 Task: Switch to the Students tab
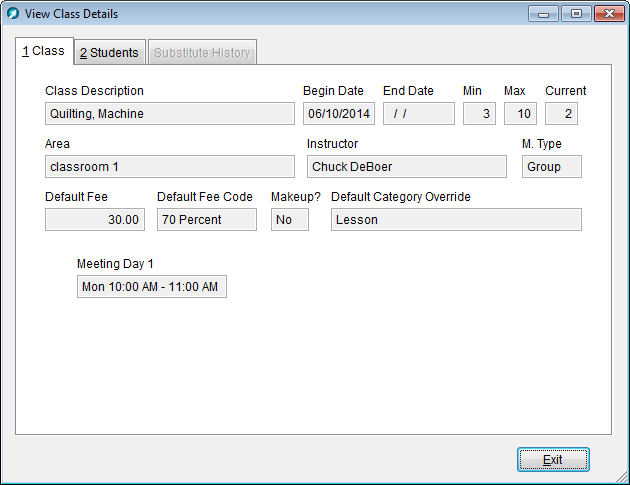coord(109,52)
